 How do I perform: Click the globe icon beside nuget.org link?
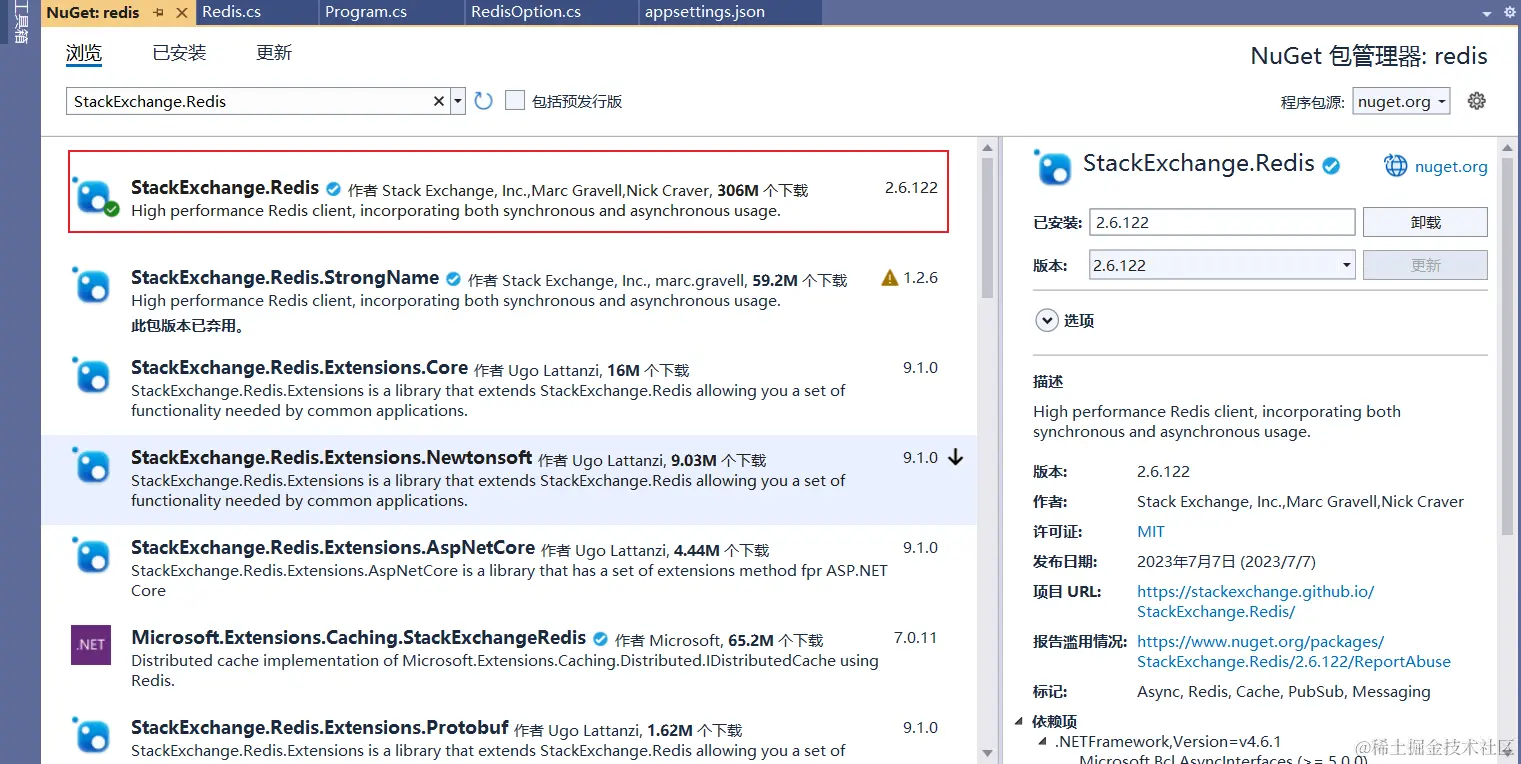click(x=1395, y=166)
